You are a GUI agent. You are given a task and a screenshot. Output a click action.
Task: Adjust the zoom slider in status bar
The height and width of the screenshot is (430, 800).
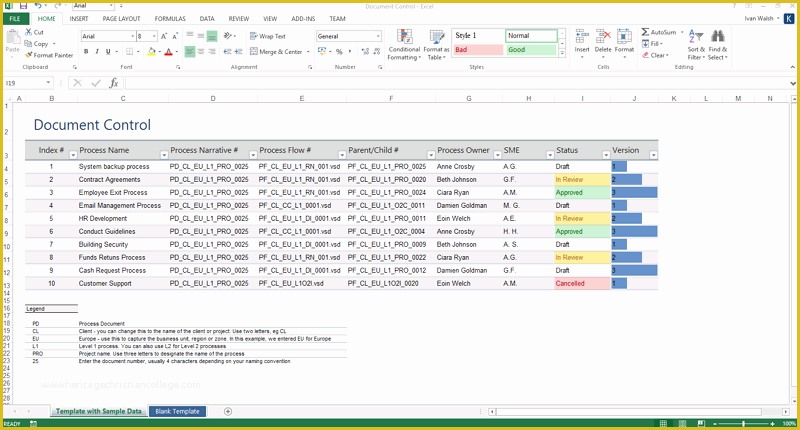point(743,424)
